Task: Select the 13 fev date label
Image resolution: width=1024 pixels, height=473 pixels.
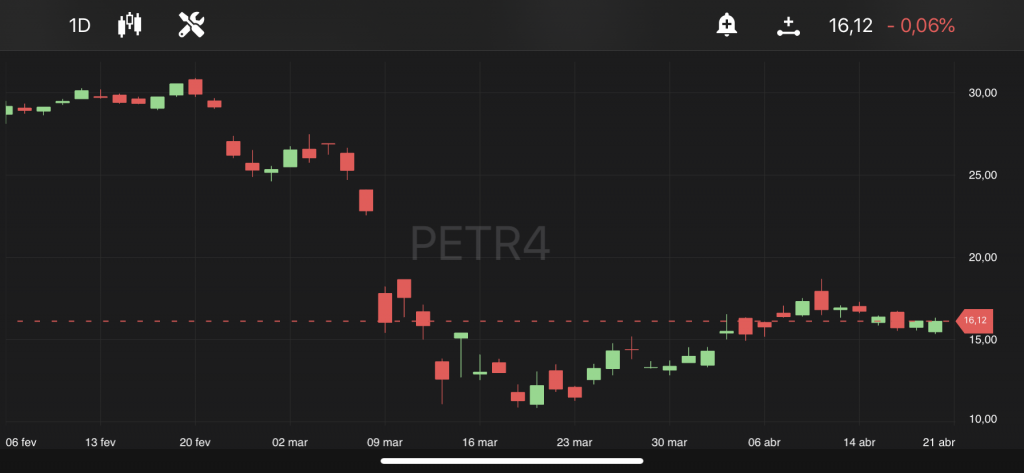Action: coord(100,442)
